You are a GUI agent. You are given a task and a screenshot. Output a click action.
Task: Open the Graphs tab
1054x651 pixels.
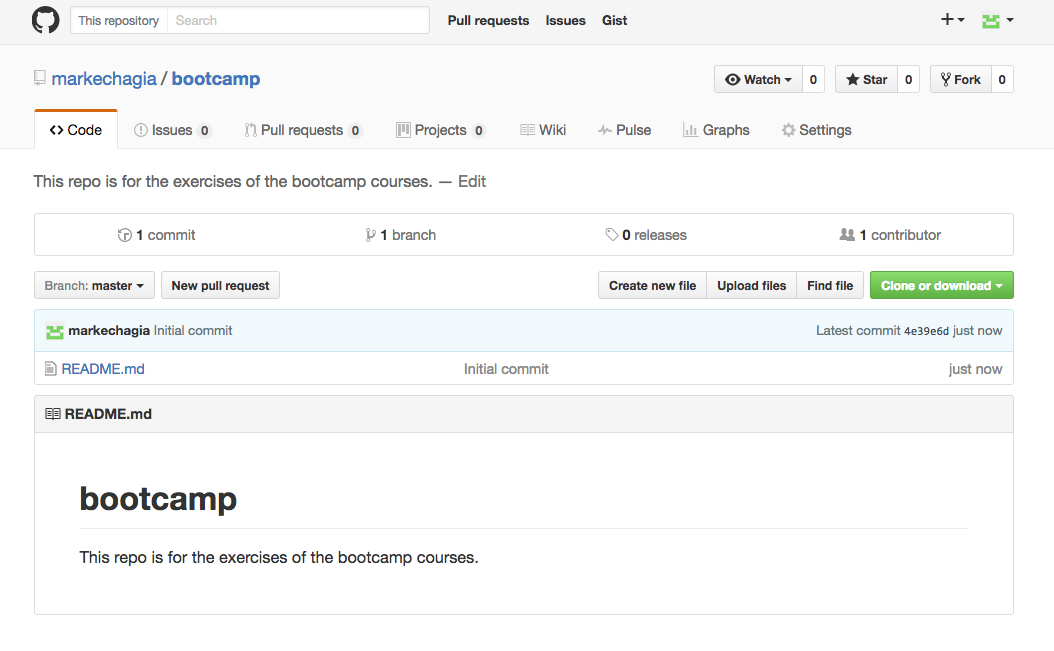click(716, 130)
